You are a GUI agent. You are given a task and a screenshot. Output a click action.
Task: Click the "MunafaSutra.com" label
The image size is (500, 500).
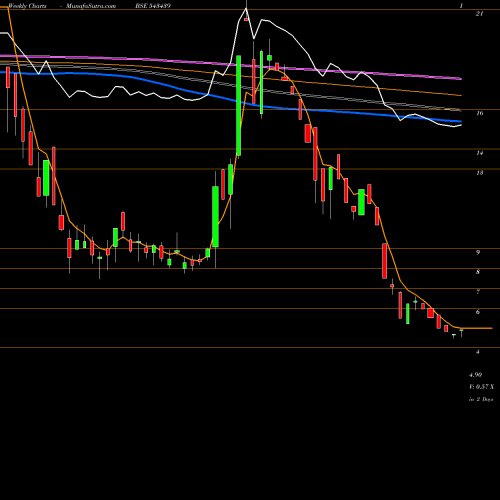(91, 6)
